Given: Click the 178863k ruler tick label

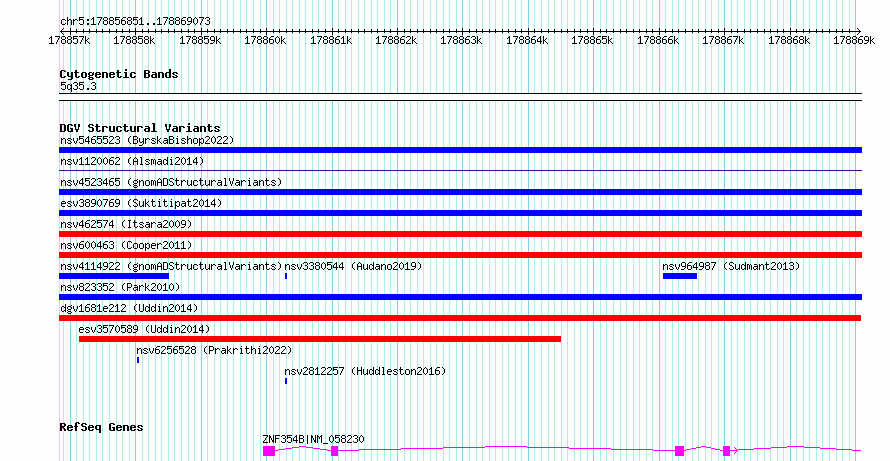Looking at the screenshot, I should pyautogui.click(x=462, y=41).
